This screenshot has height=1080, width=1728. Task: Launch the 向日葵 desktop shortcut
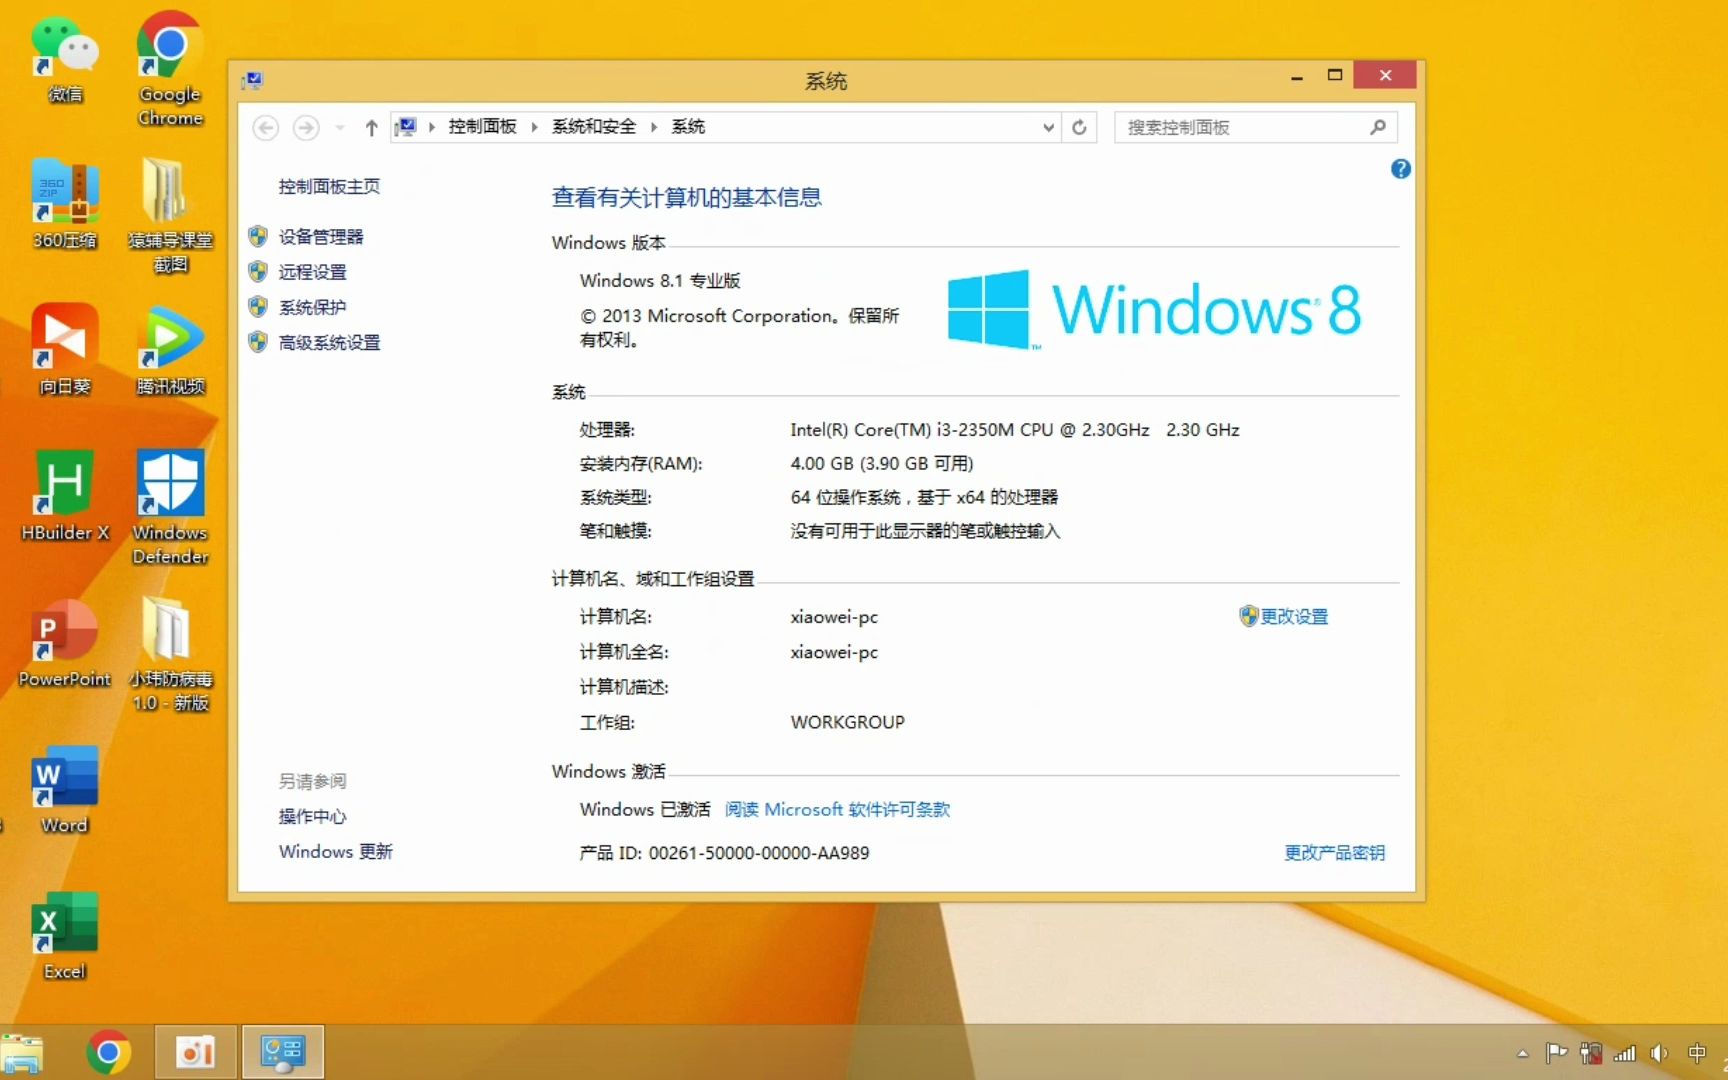[x=65, y=350]
